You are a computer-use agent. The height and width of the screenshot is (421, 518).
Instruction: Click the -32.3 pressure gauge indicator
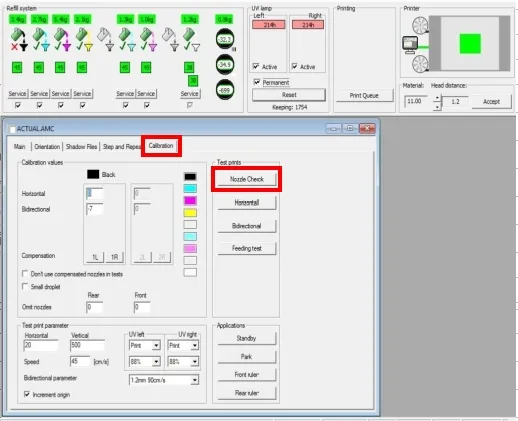coord(225,39)
